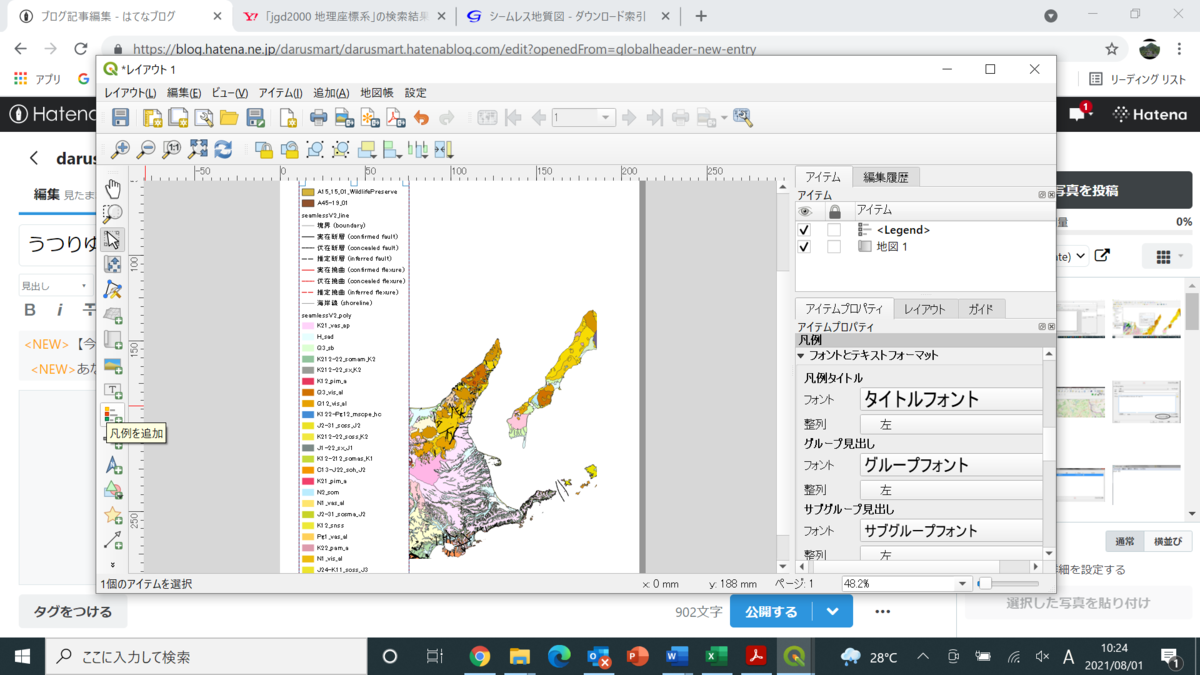Open the distribute items dropdown icon
This screenshot has width=1200, height=675.
pyautogui.click(x=418, y=150)
